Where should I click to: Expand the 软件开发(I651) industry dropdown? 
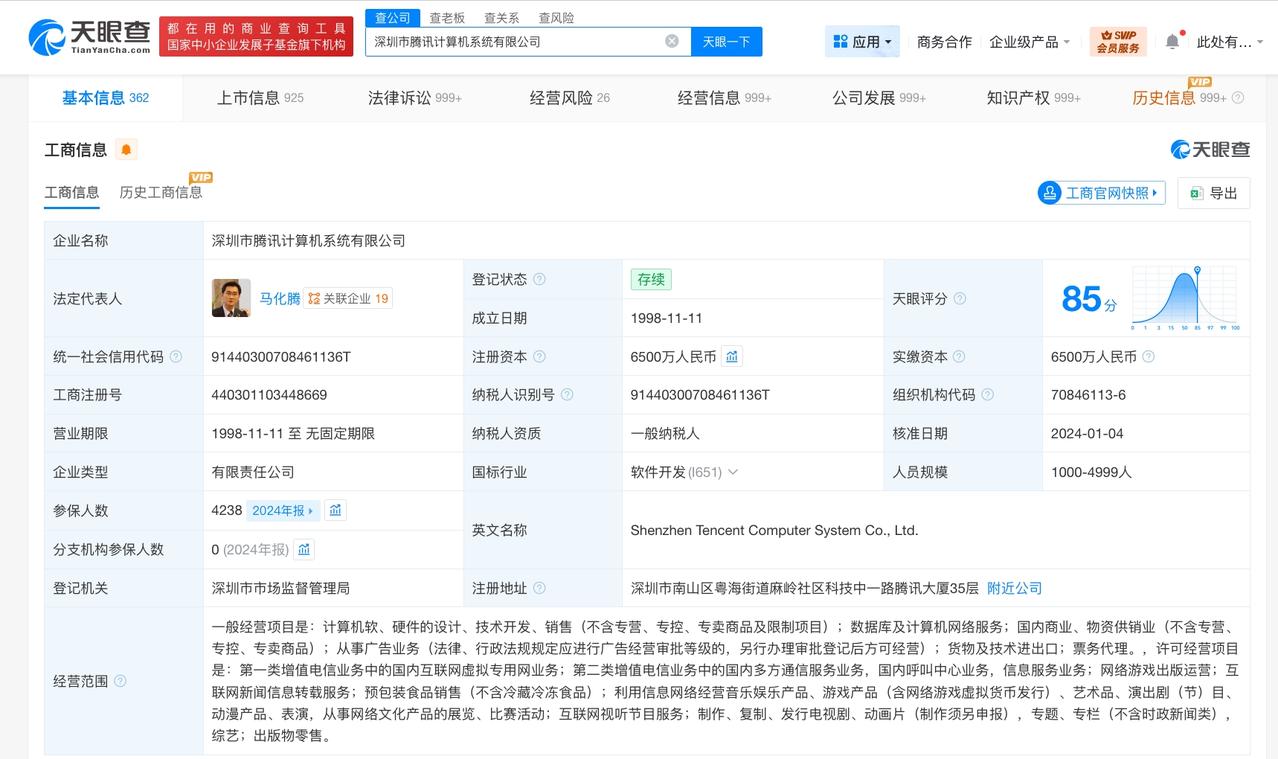pos(733,471)
